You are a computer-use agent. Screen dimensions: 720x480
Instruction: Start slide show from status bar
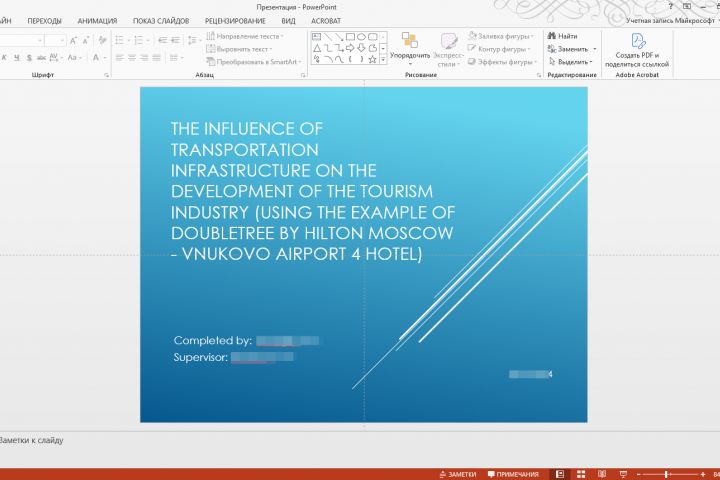[x=623, y=474]
